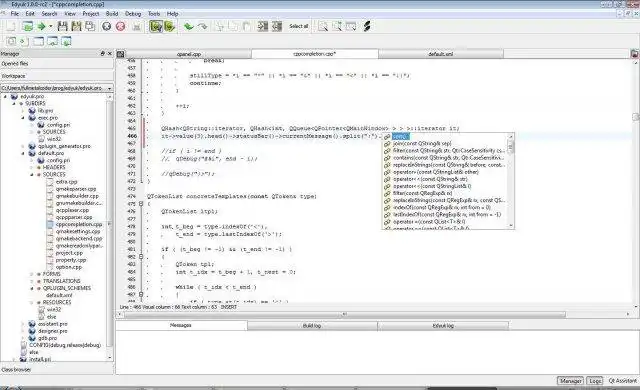Image resolution: width=640 pixels, height=390 pixels.
Task: Switch to the default.xml editor tab
Action: tap(441, 54)
